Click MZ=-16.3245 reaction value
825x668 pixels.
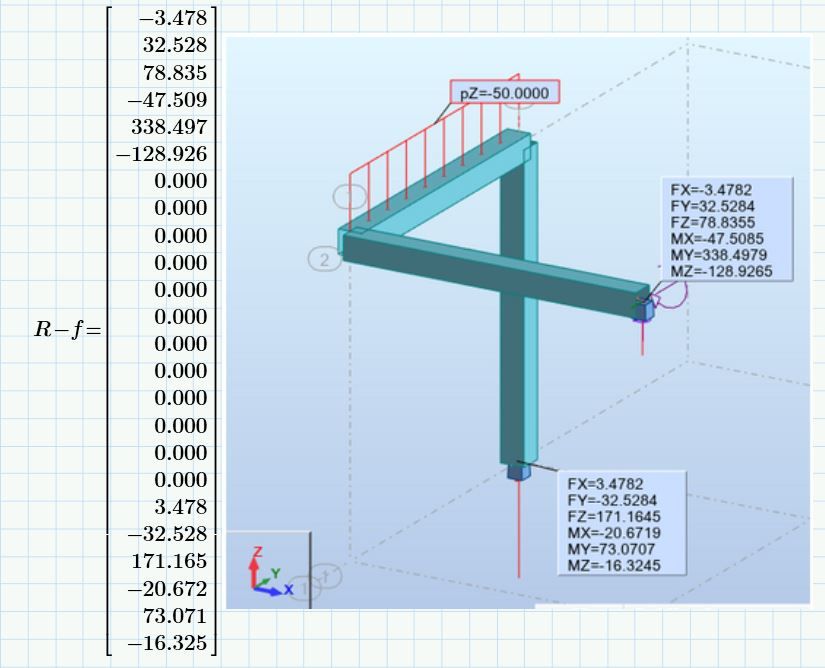(x=614, y=565)
